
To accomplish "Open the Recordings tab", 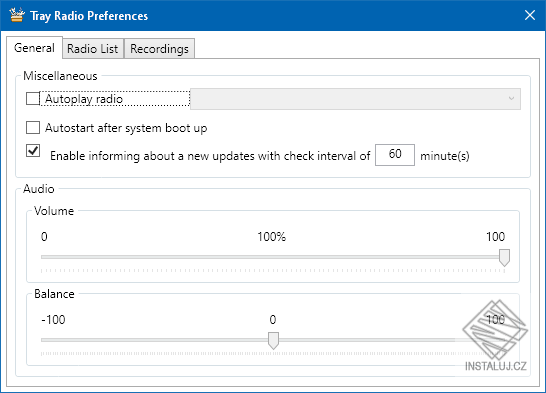I will click(x=159, y=49).
